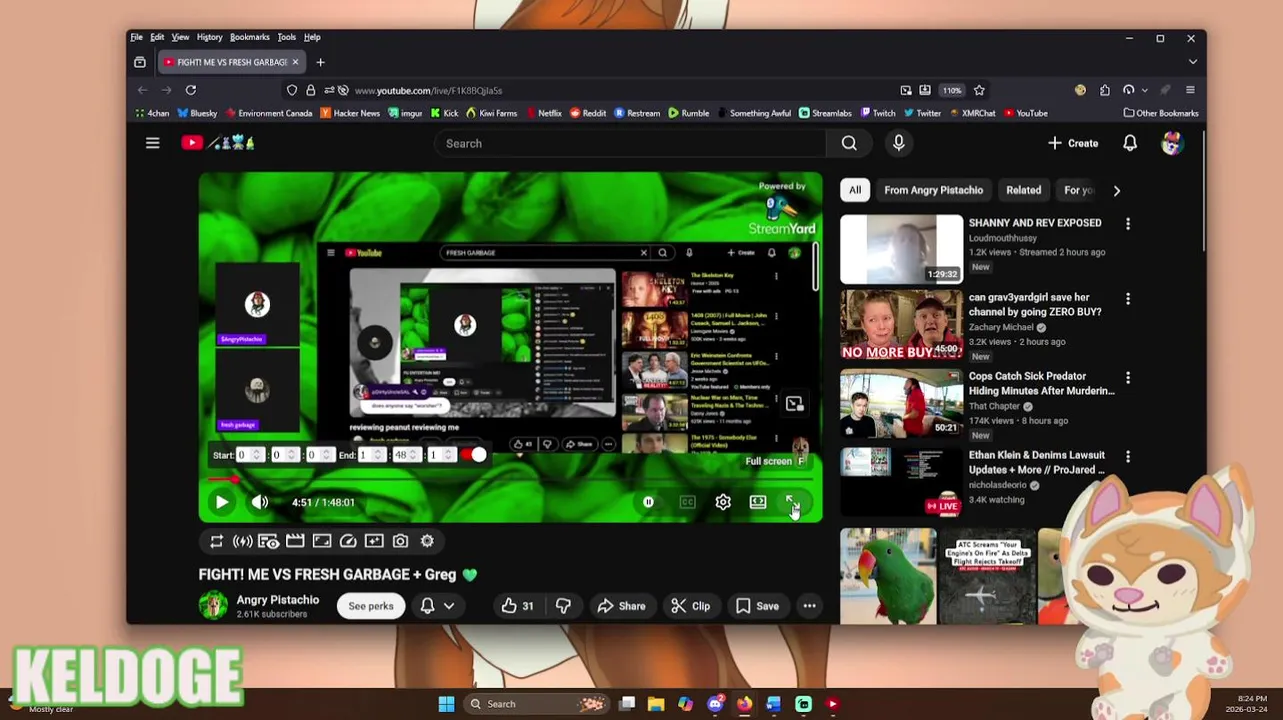Image resolution: width=1283 pixels, height=720 pixels.
Task: Open the Angry Pistachio channel link
Action: click(277, 600)
